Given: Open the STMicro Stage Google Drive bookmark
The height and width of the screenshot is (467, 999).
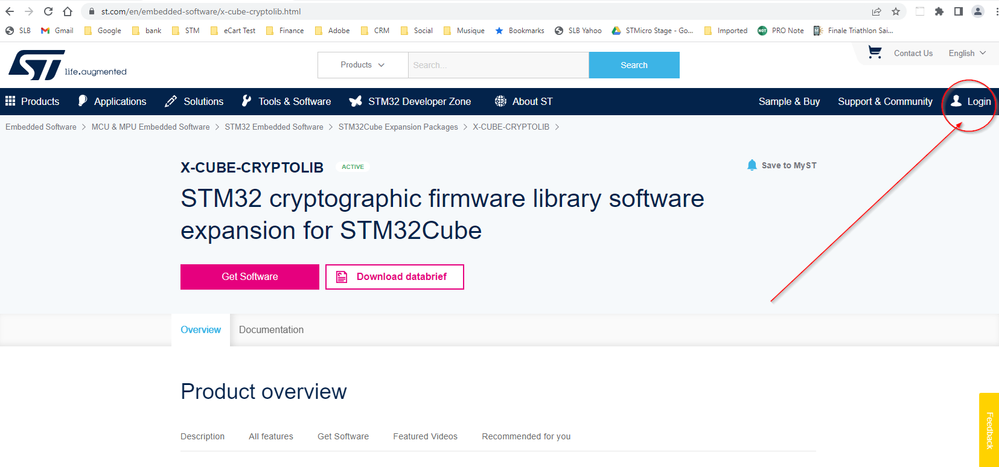Looking at the screenshot, I should point(652,31).
